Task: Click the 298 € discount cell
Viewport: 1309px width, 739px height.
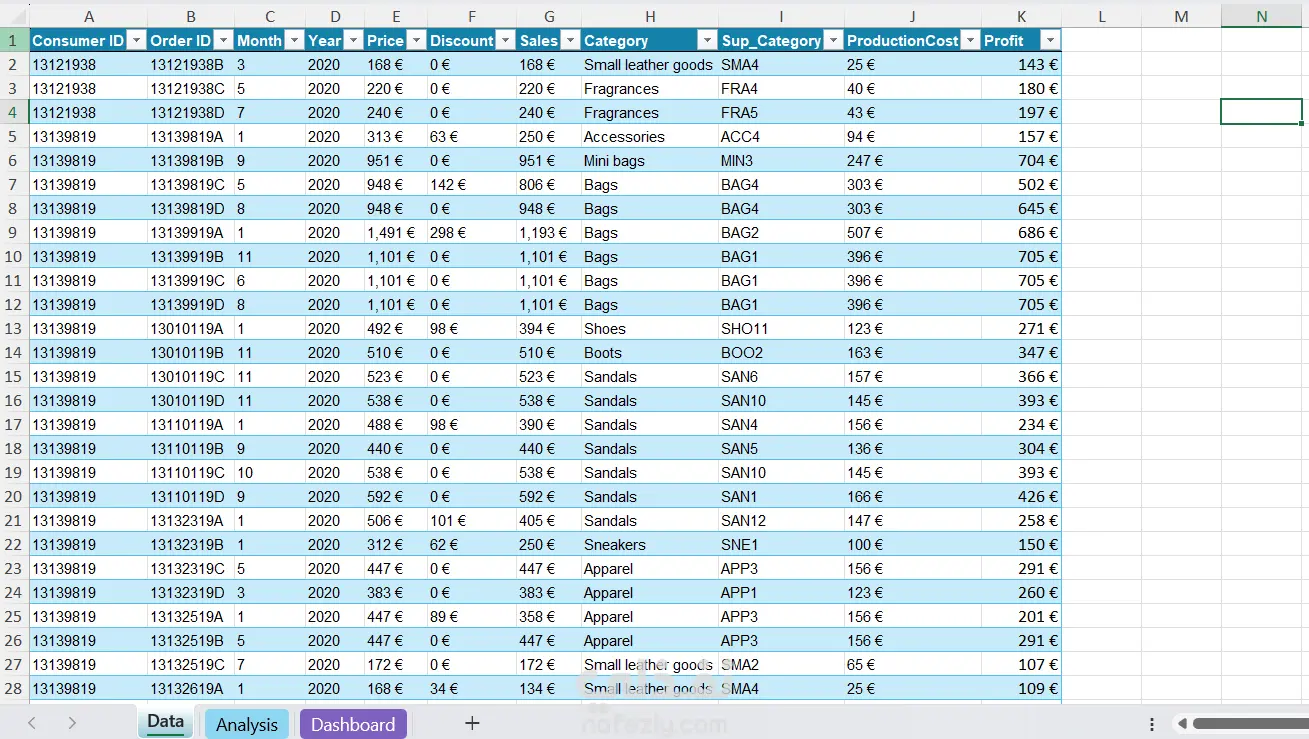Action: pyautogui.click(x=472, y=233)
